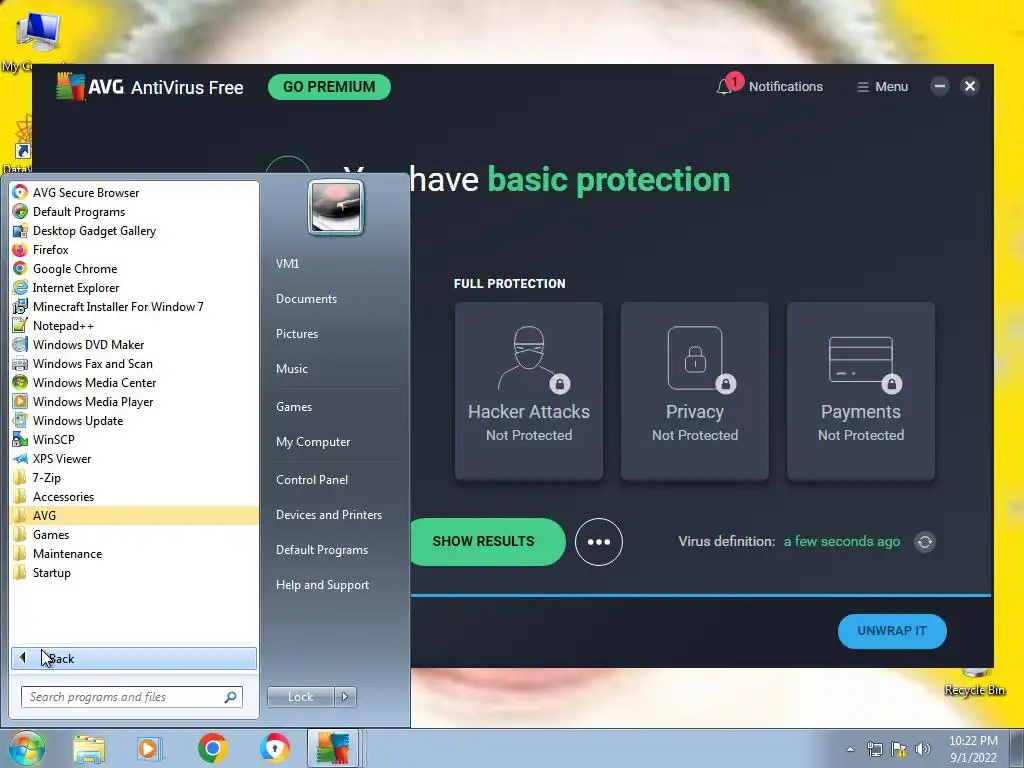Click the Lock button
The width and height of the screenshot is (1024, 768).
click(x=300, y=697)
